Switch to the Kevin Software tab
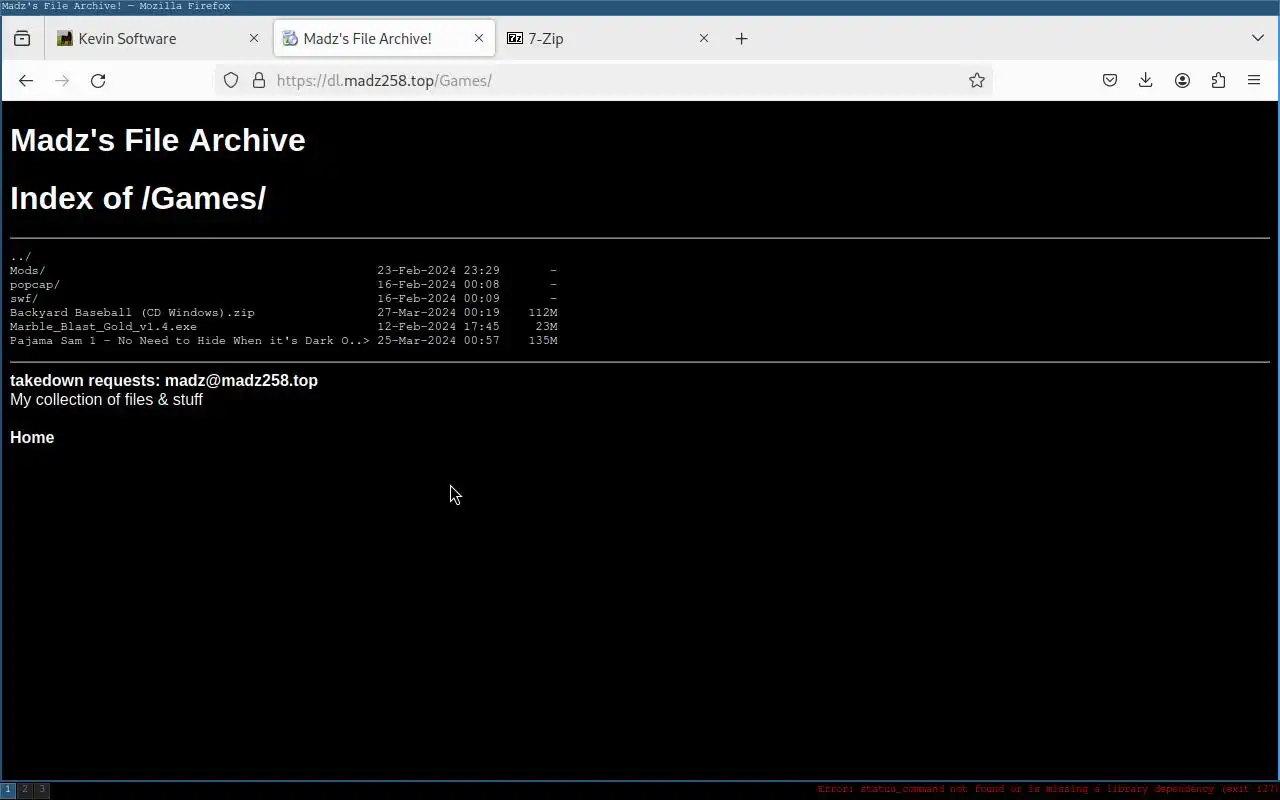 (158, 38)
